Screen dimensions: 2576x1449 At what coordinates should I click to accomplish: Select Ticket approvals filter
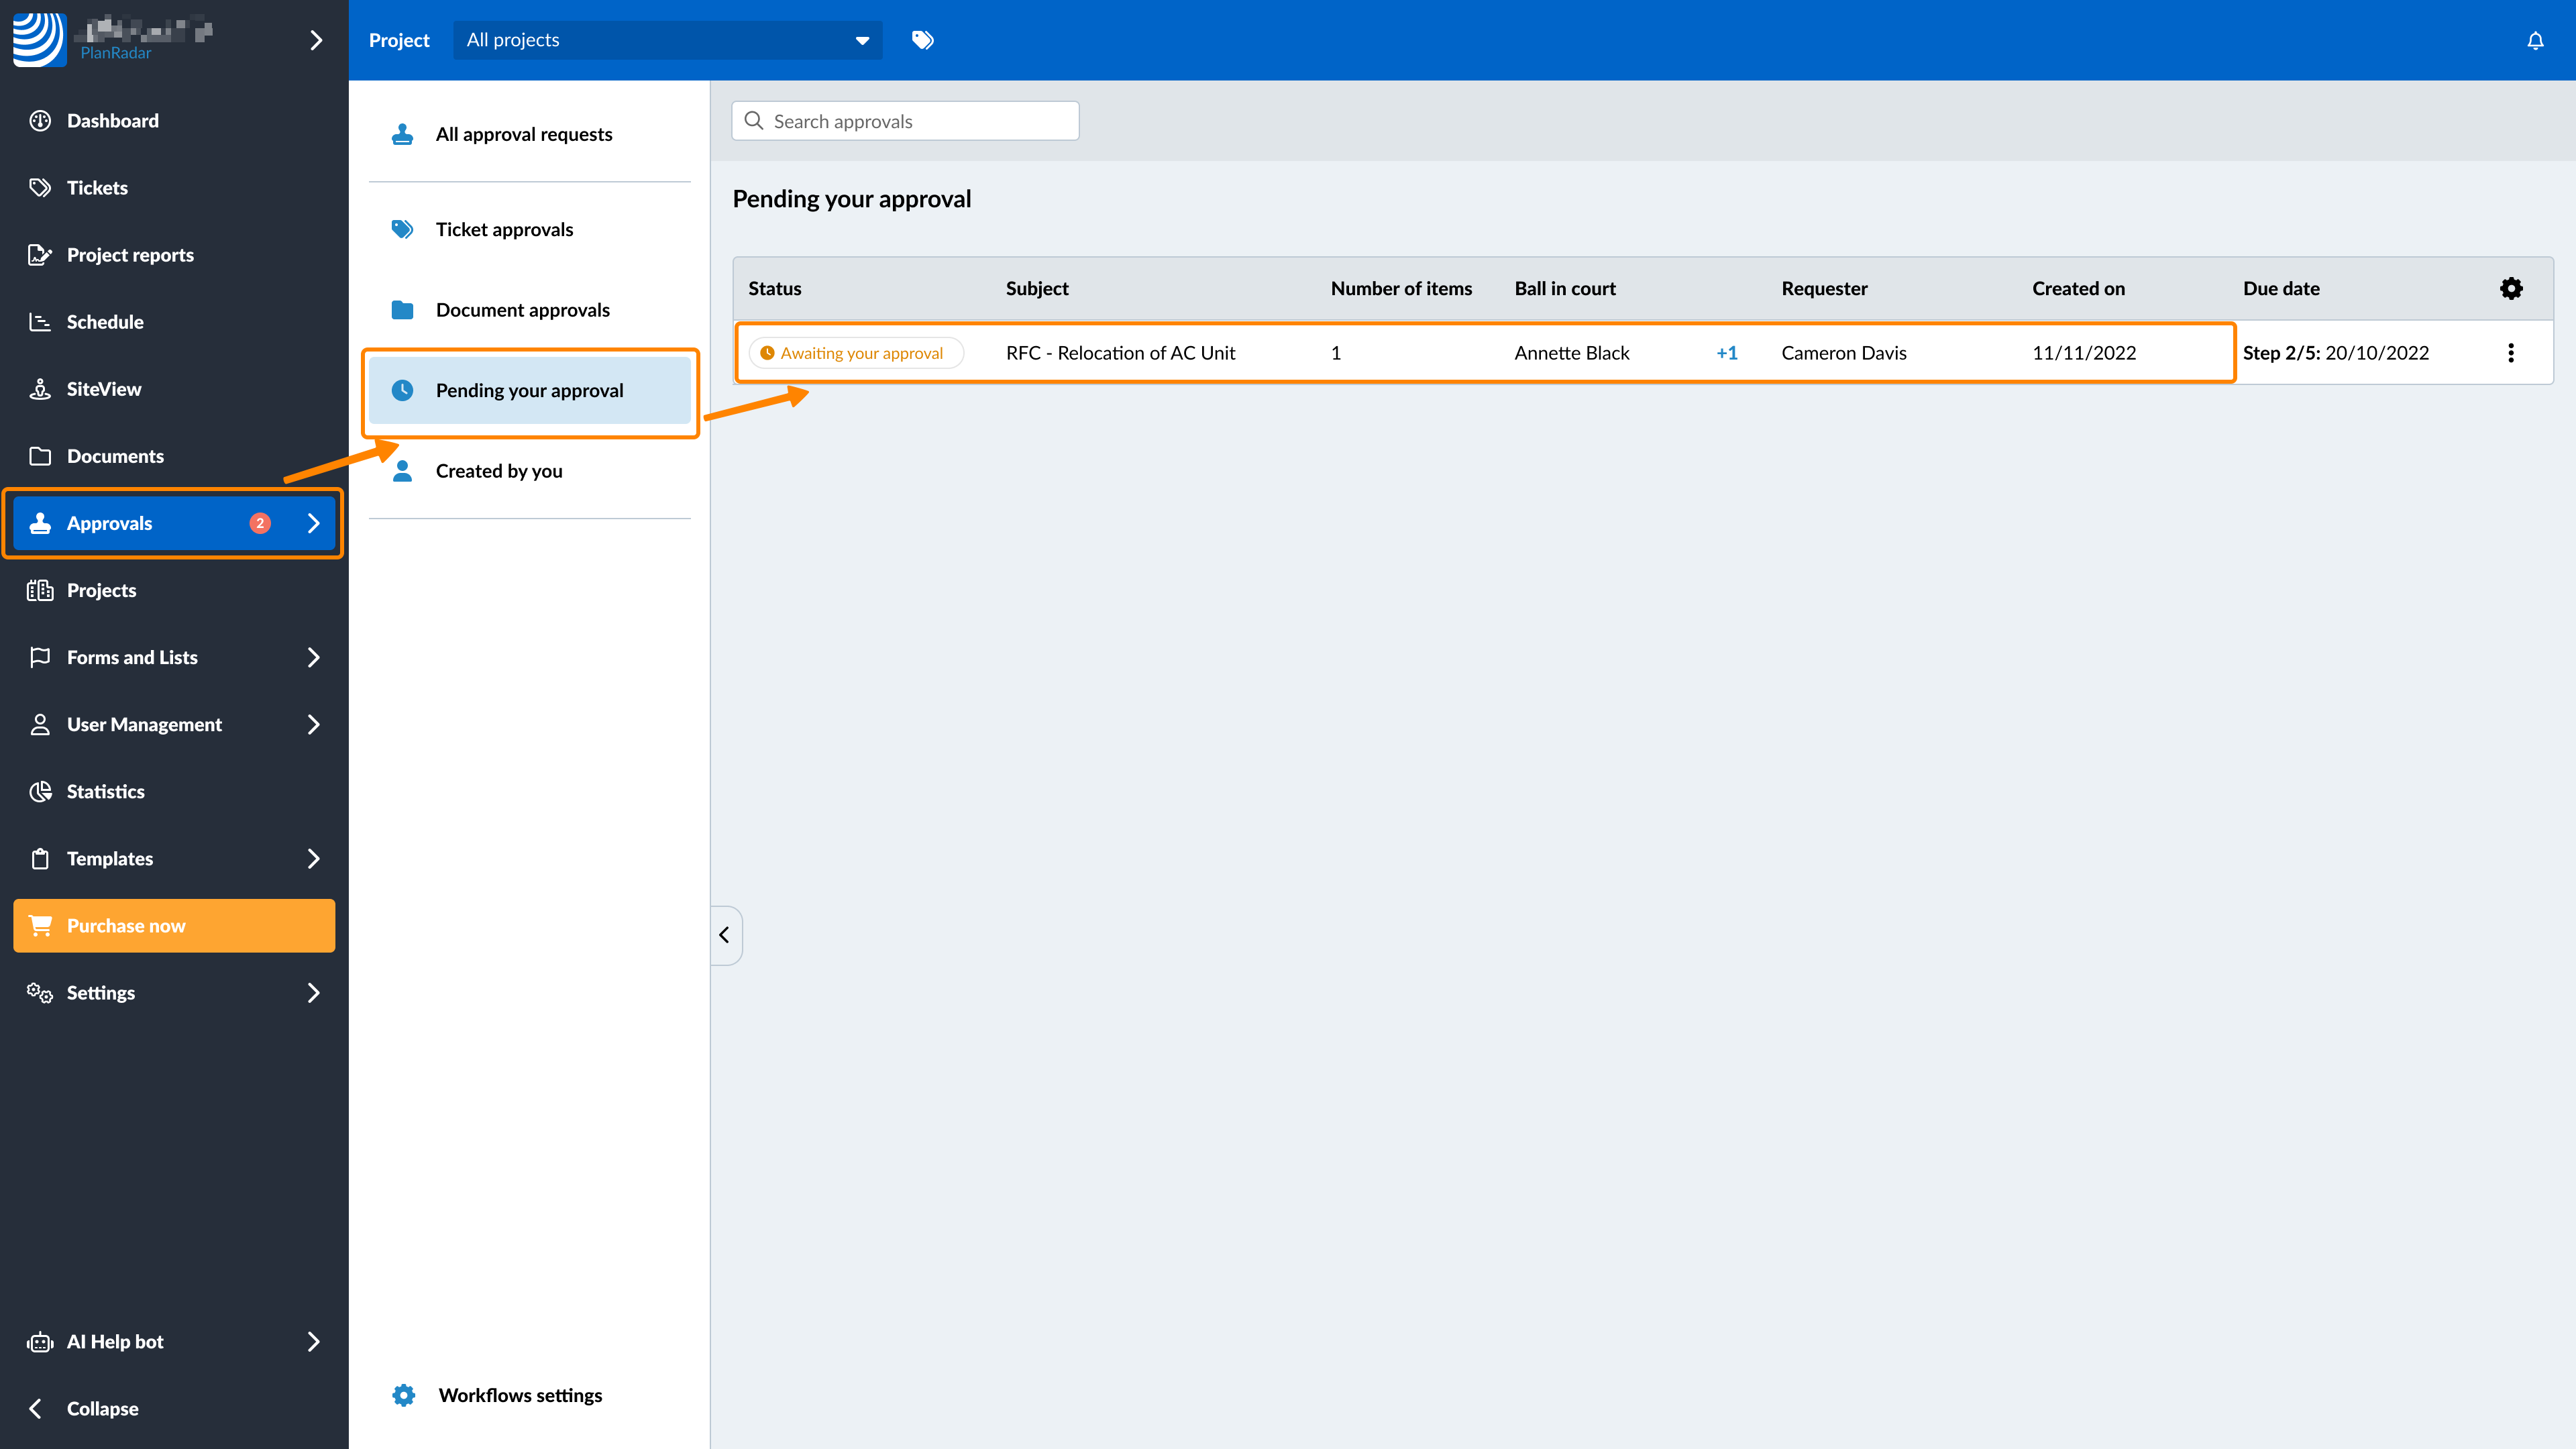(504, 230)
